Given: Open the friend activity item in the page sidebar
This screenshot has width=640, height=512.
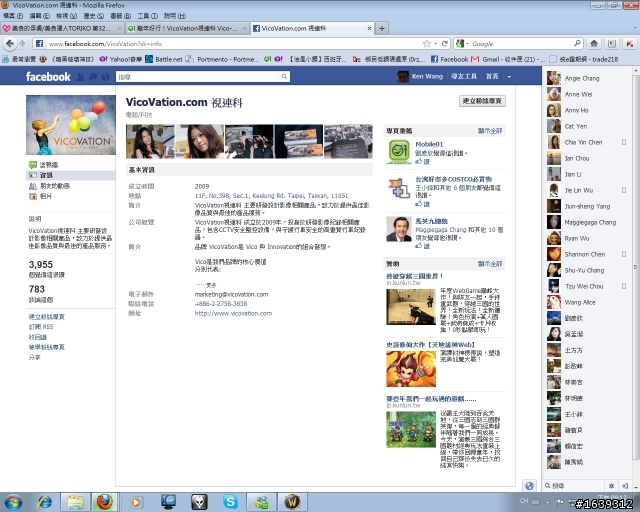Looking at the screenshot, I should (49, 186).
